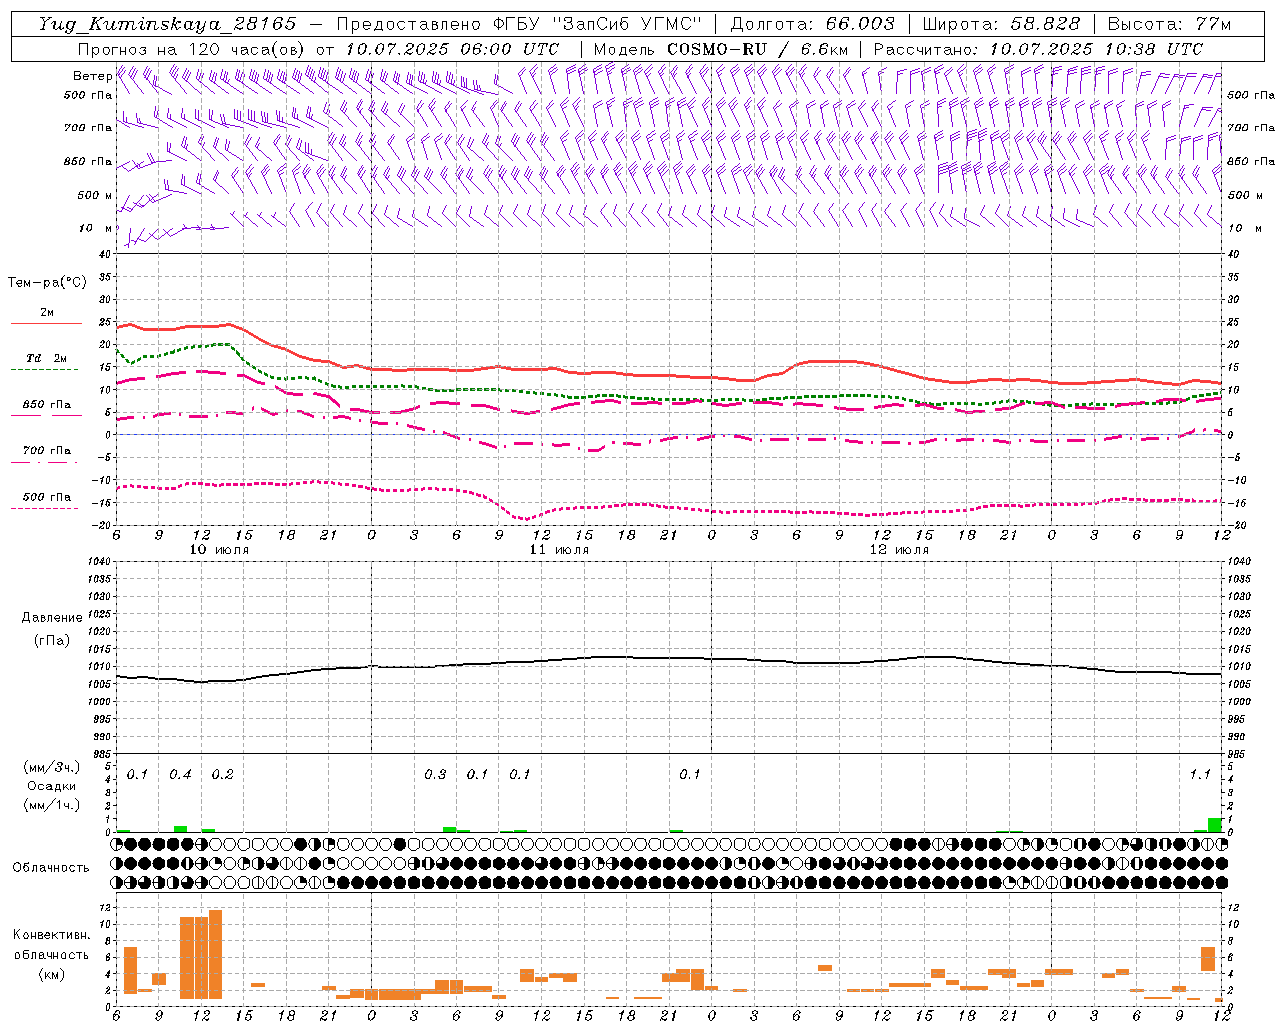Click the 12 июля date label
The image size is (1280, 1024).
[x=899, y=550]
